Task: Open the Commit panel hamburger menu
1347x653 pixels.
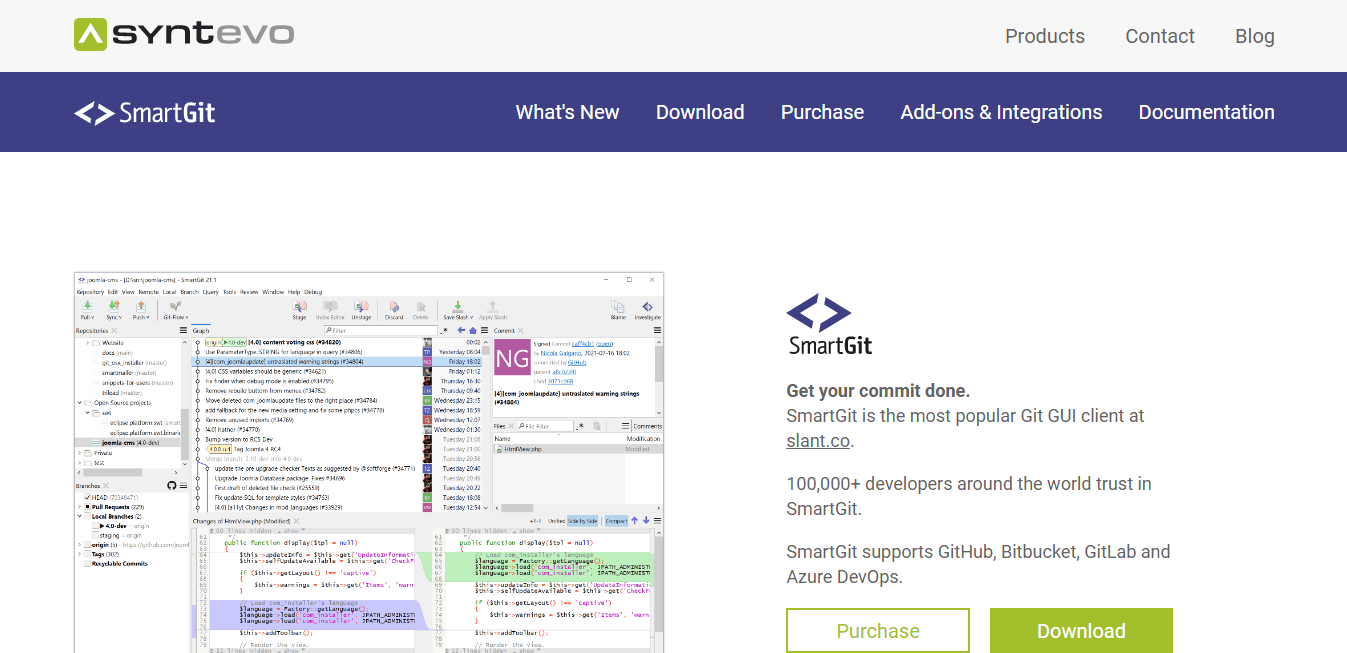Action: pyautogui.click(x=657, y=330)
